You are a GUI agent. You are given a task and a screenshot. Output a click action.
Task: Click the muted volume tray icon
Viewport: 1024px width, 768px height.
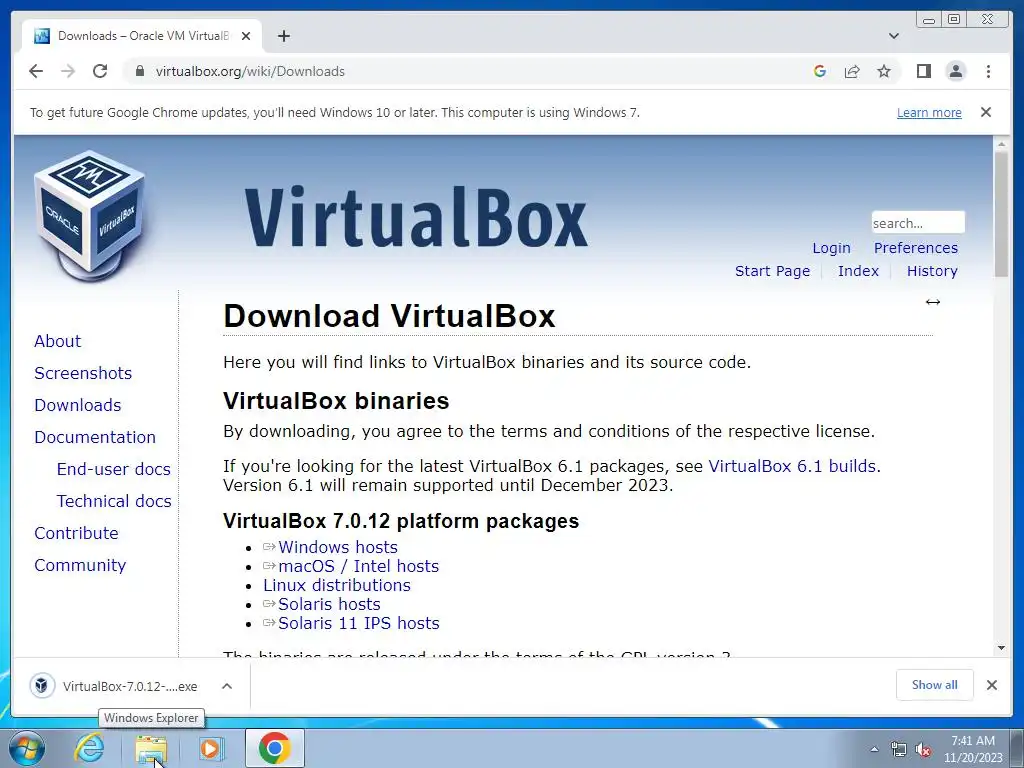(x=923, y=750)
